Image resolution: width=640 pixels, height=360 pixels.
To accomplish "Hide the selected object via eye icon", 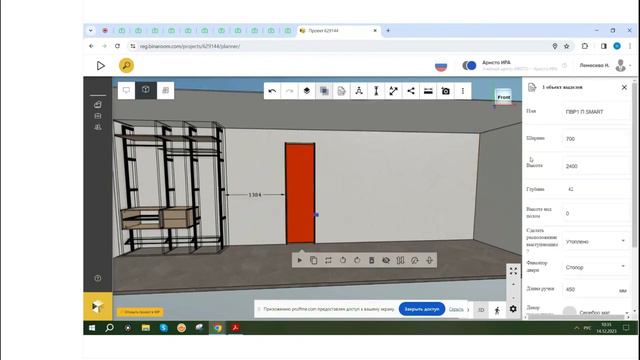I will click(x=386, y=260).
